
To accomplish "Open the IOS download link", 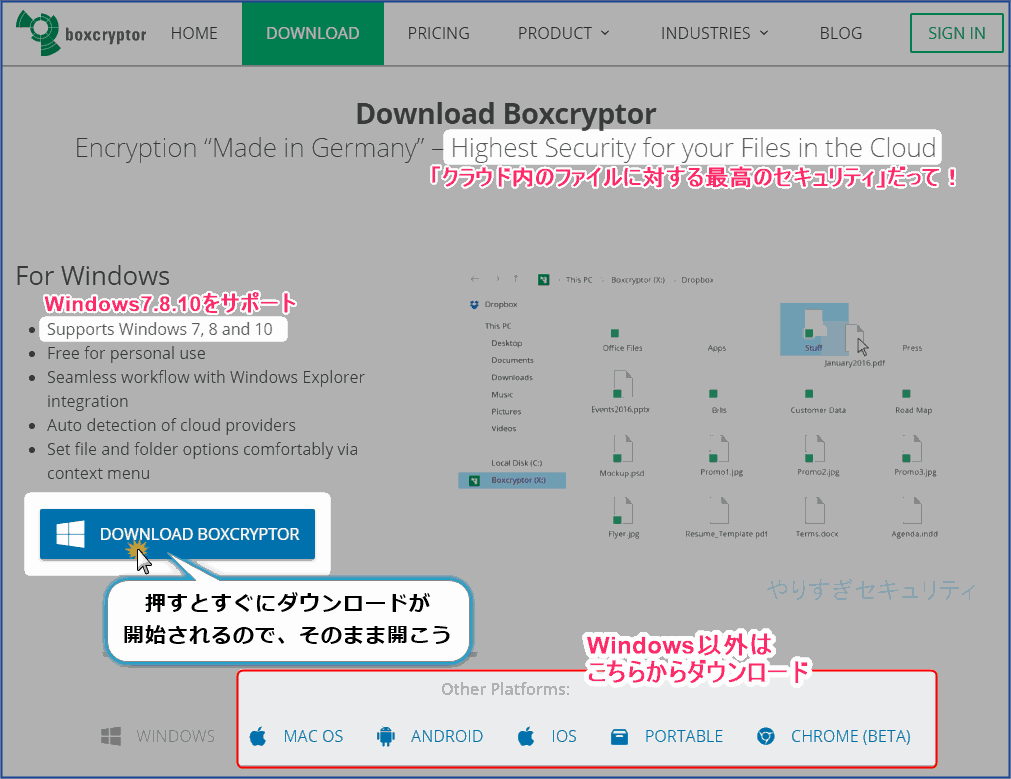I will click(564, 736).
